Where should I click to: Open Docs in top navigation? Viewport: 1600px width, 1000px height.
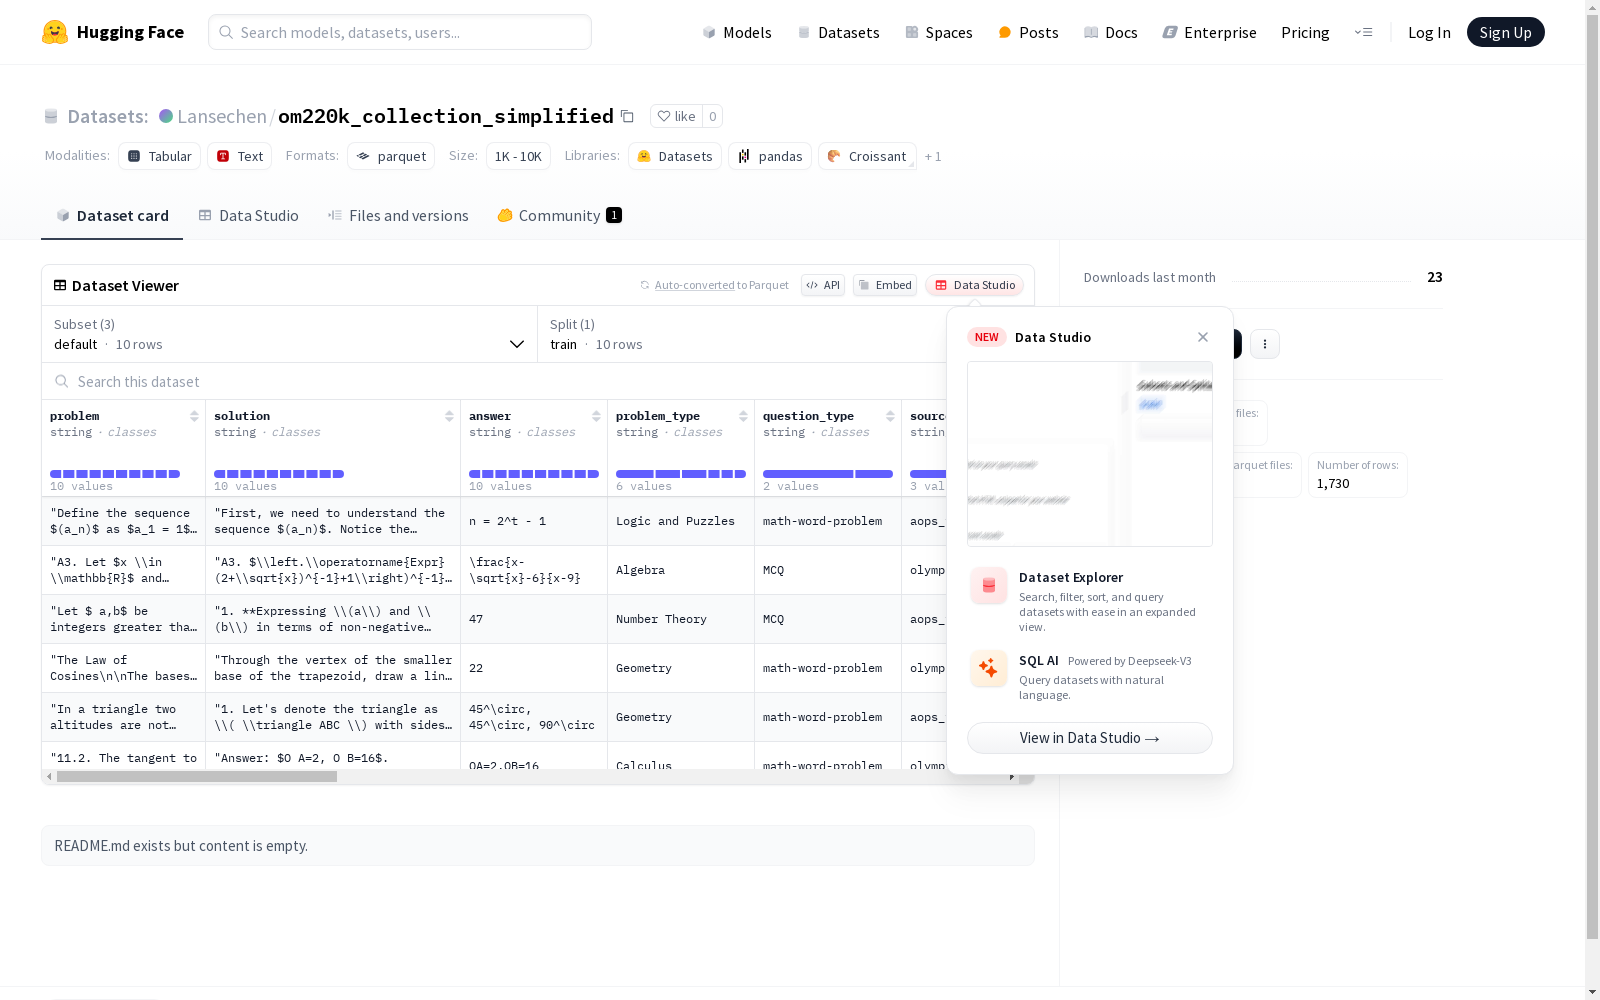pos(1110,32)
